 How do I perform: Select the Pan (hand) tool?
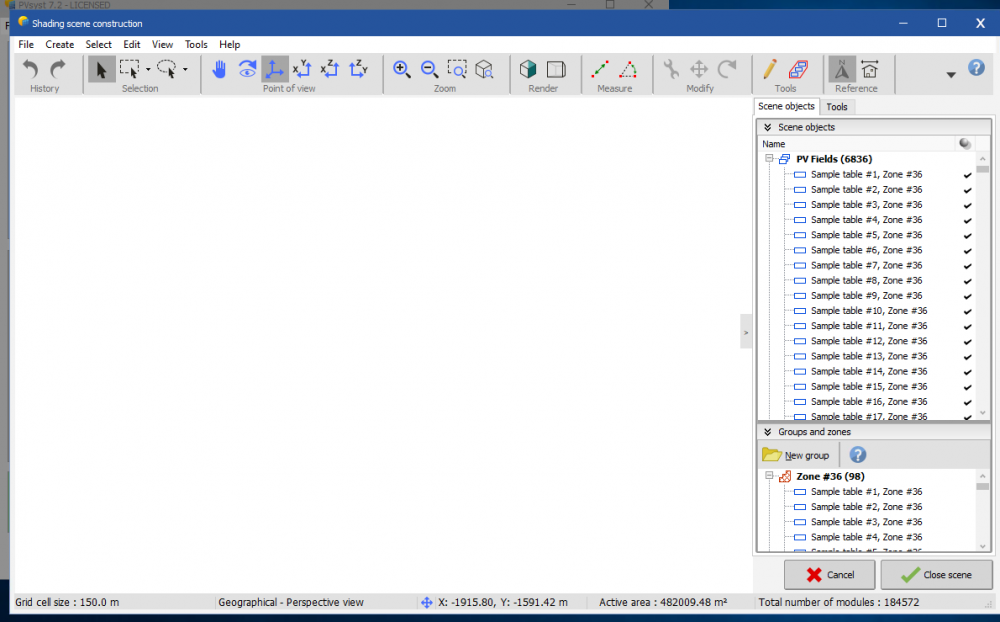[219, 69]
